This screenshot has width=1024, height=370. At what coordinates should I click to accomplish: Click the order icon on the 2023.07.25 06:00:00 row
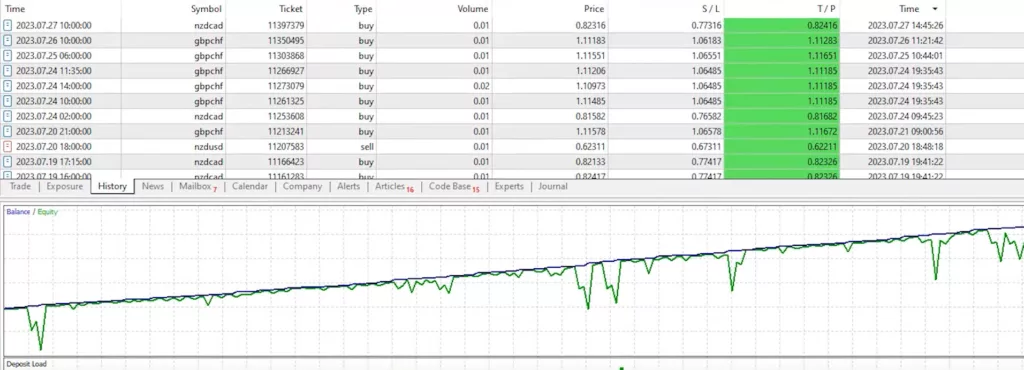click(8, 55)
